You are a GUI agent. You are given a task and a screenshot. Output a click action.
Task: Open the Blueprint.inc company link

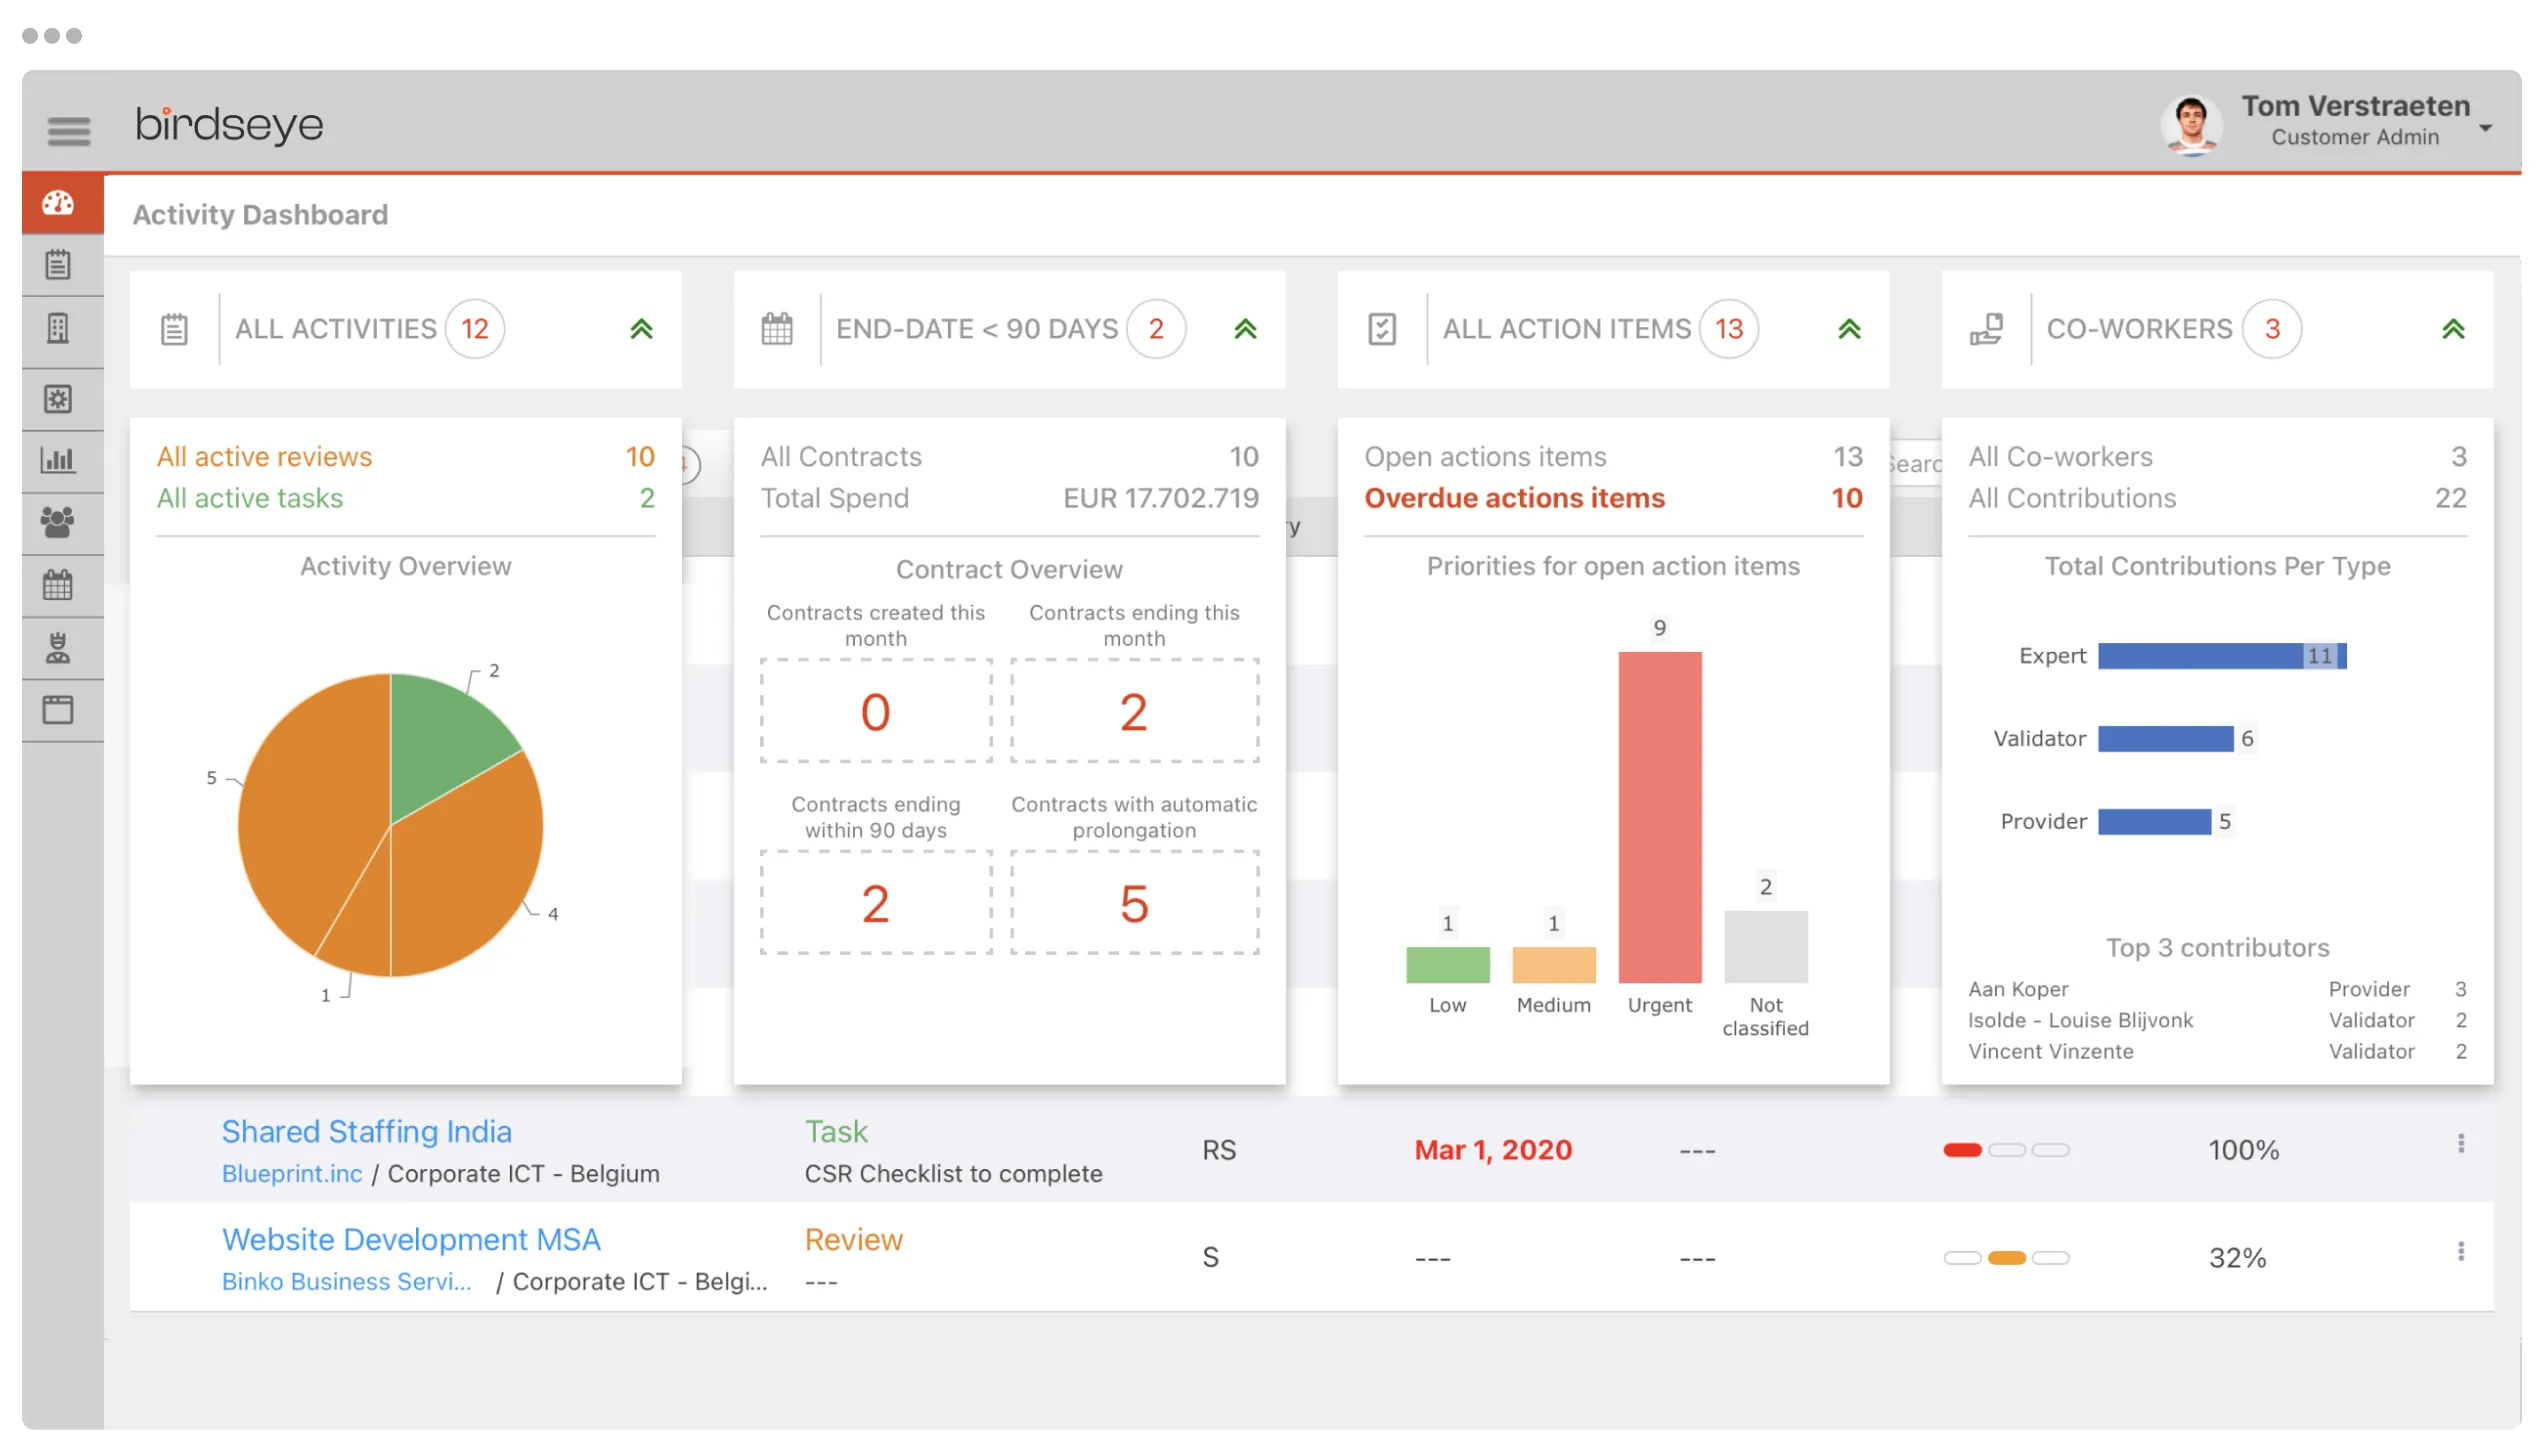tap(291, 1173)
